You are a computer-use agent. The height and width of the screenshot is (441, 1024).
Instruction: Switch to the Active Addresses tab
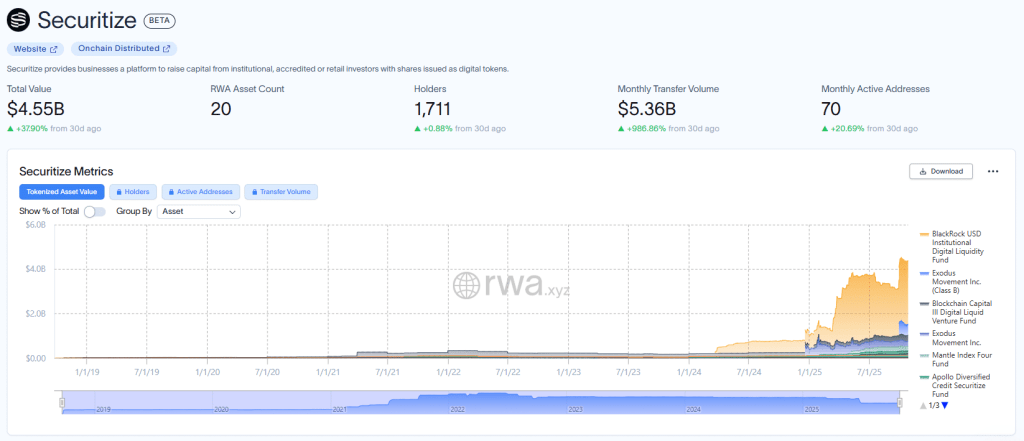201,192
